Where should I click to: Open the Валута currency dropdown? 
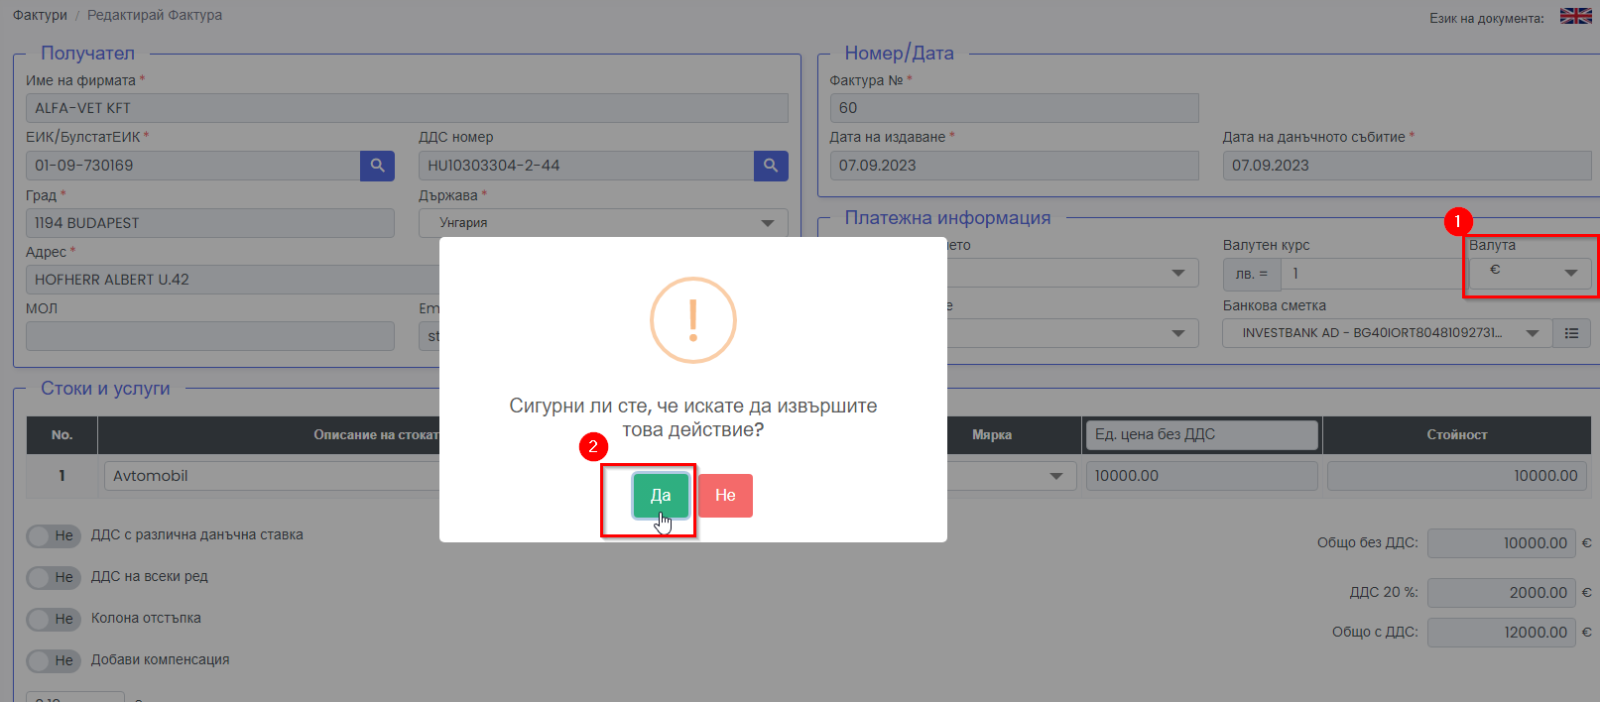point(1530,272)
